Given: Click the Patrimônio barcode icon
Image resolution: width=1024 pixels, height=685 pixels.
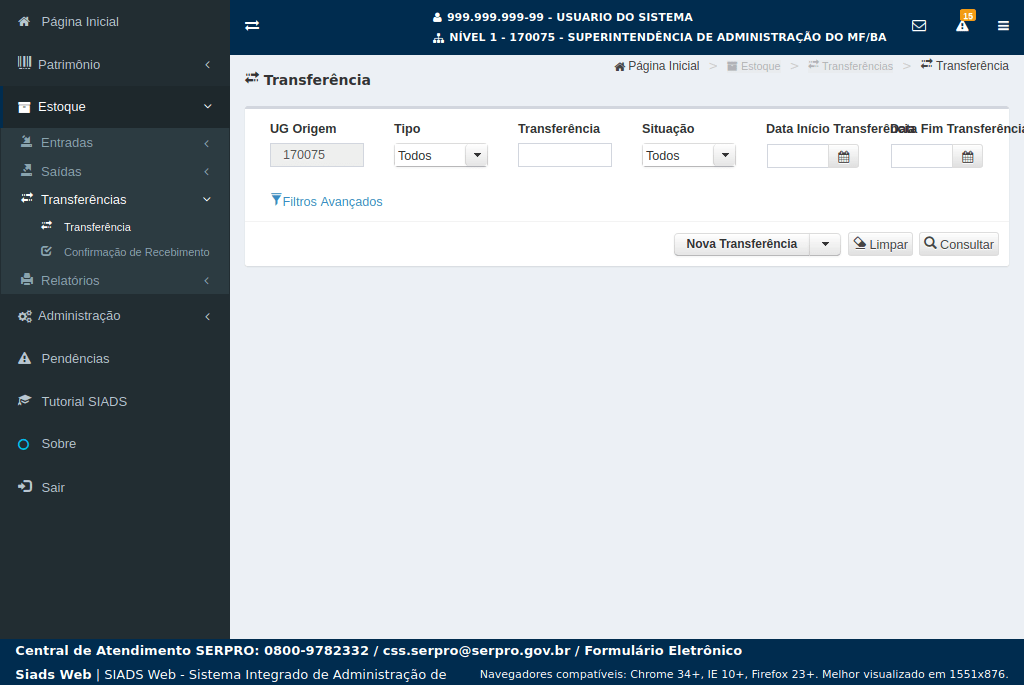Looking at the screenshot, I should click(x=24, y=63).
